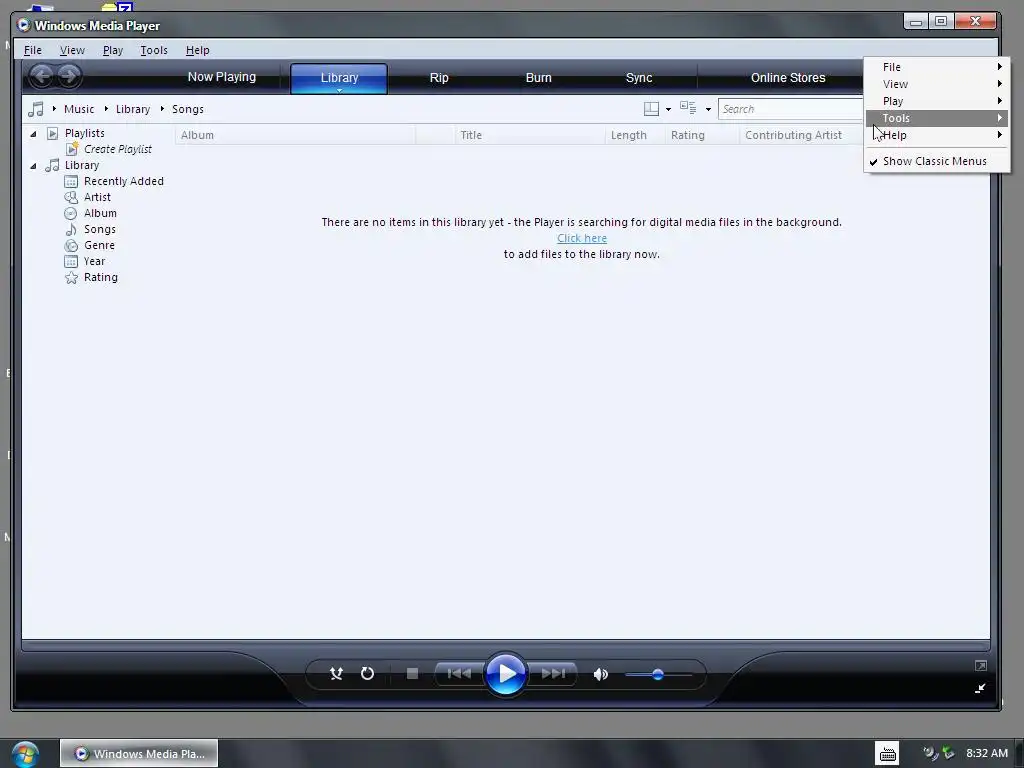The height and width of the screenshot is (768, 1024).
Task: Click the Recently Added icon
Action: pyautogui.click(x=71, y=182)
